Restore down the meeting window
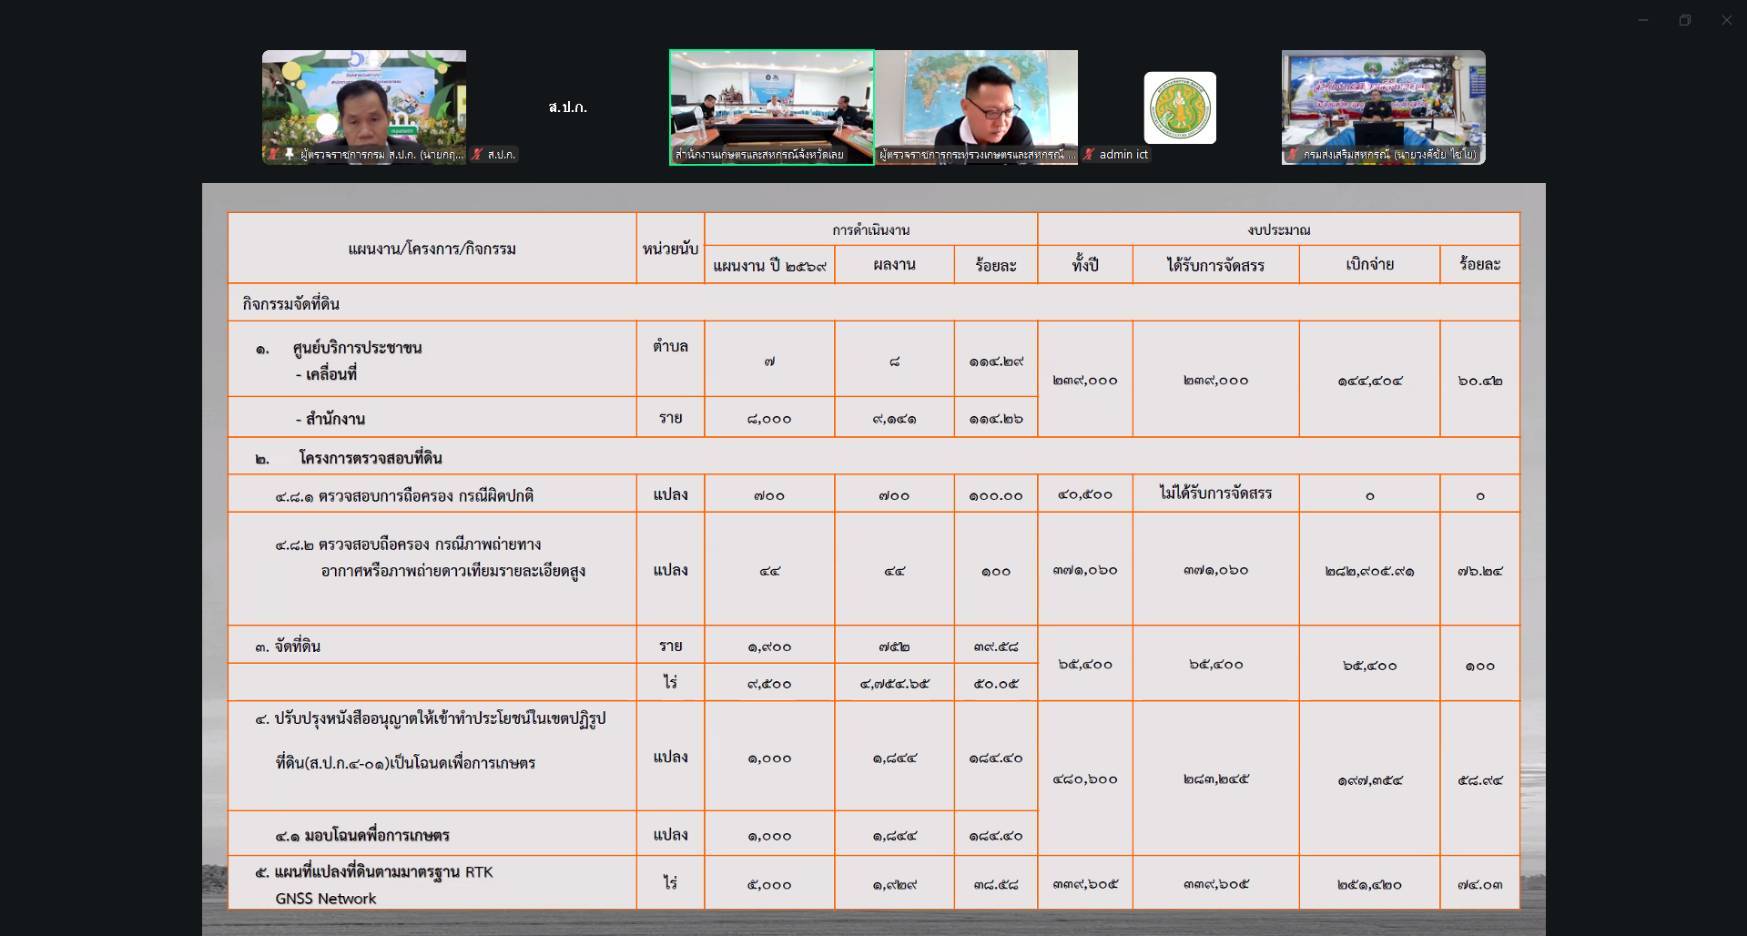1747x936 pixels. 1685,20
